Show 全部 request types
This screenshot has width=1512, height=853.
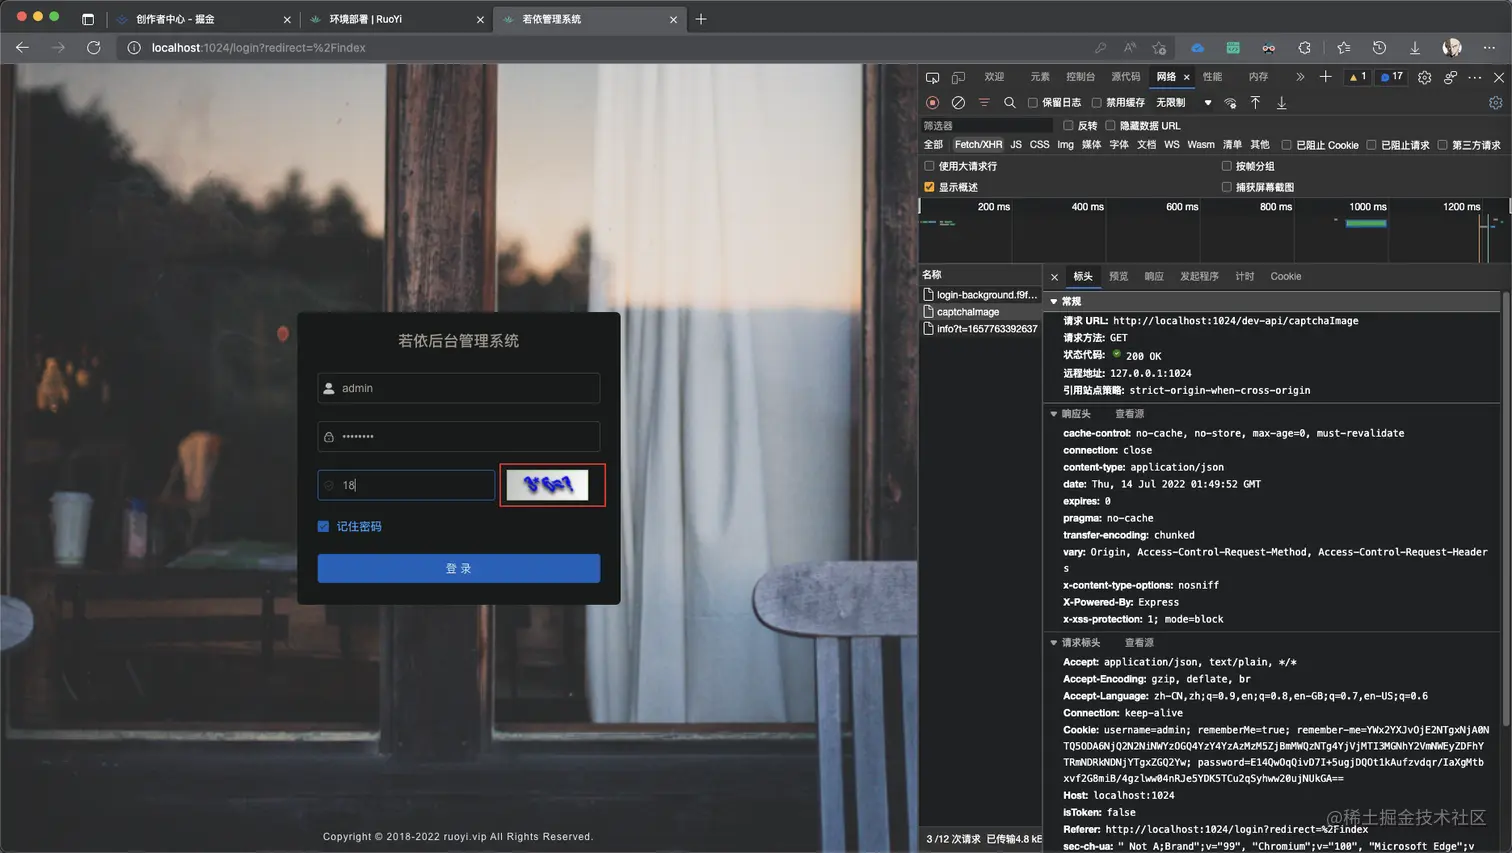pyautogui.click(x=933, y=145)
